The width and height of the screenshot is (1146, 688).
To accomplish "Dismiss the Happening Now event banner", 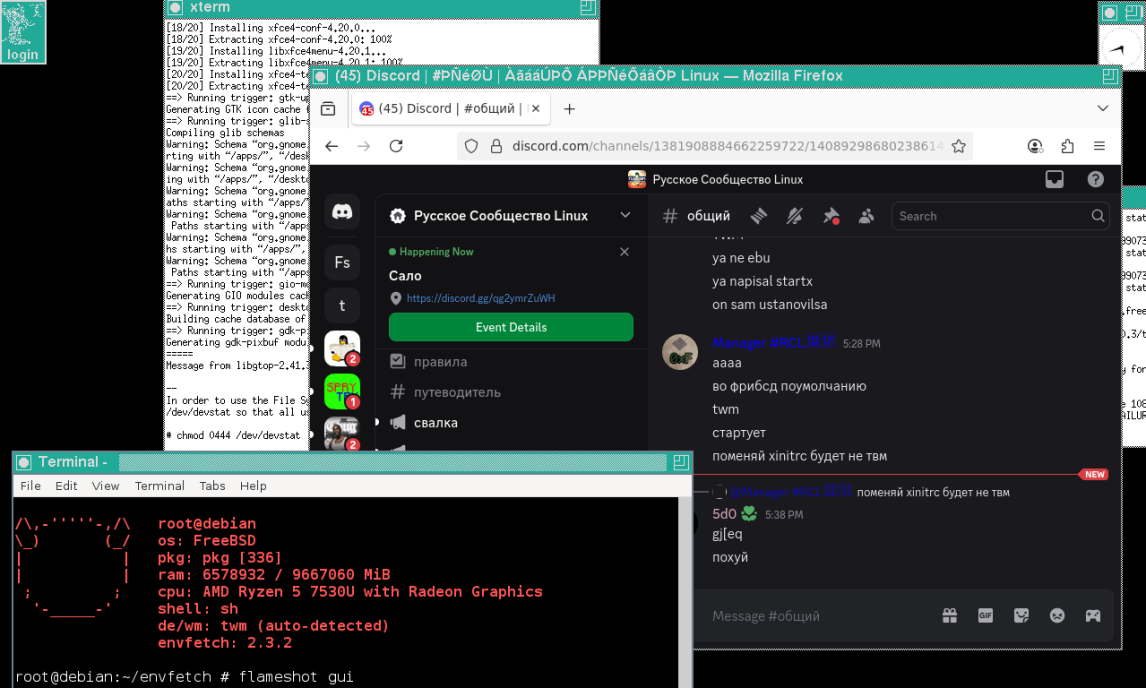I will [624, 252].
